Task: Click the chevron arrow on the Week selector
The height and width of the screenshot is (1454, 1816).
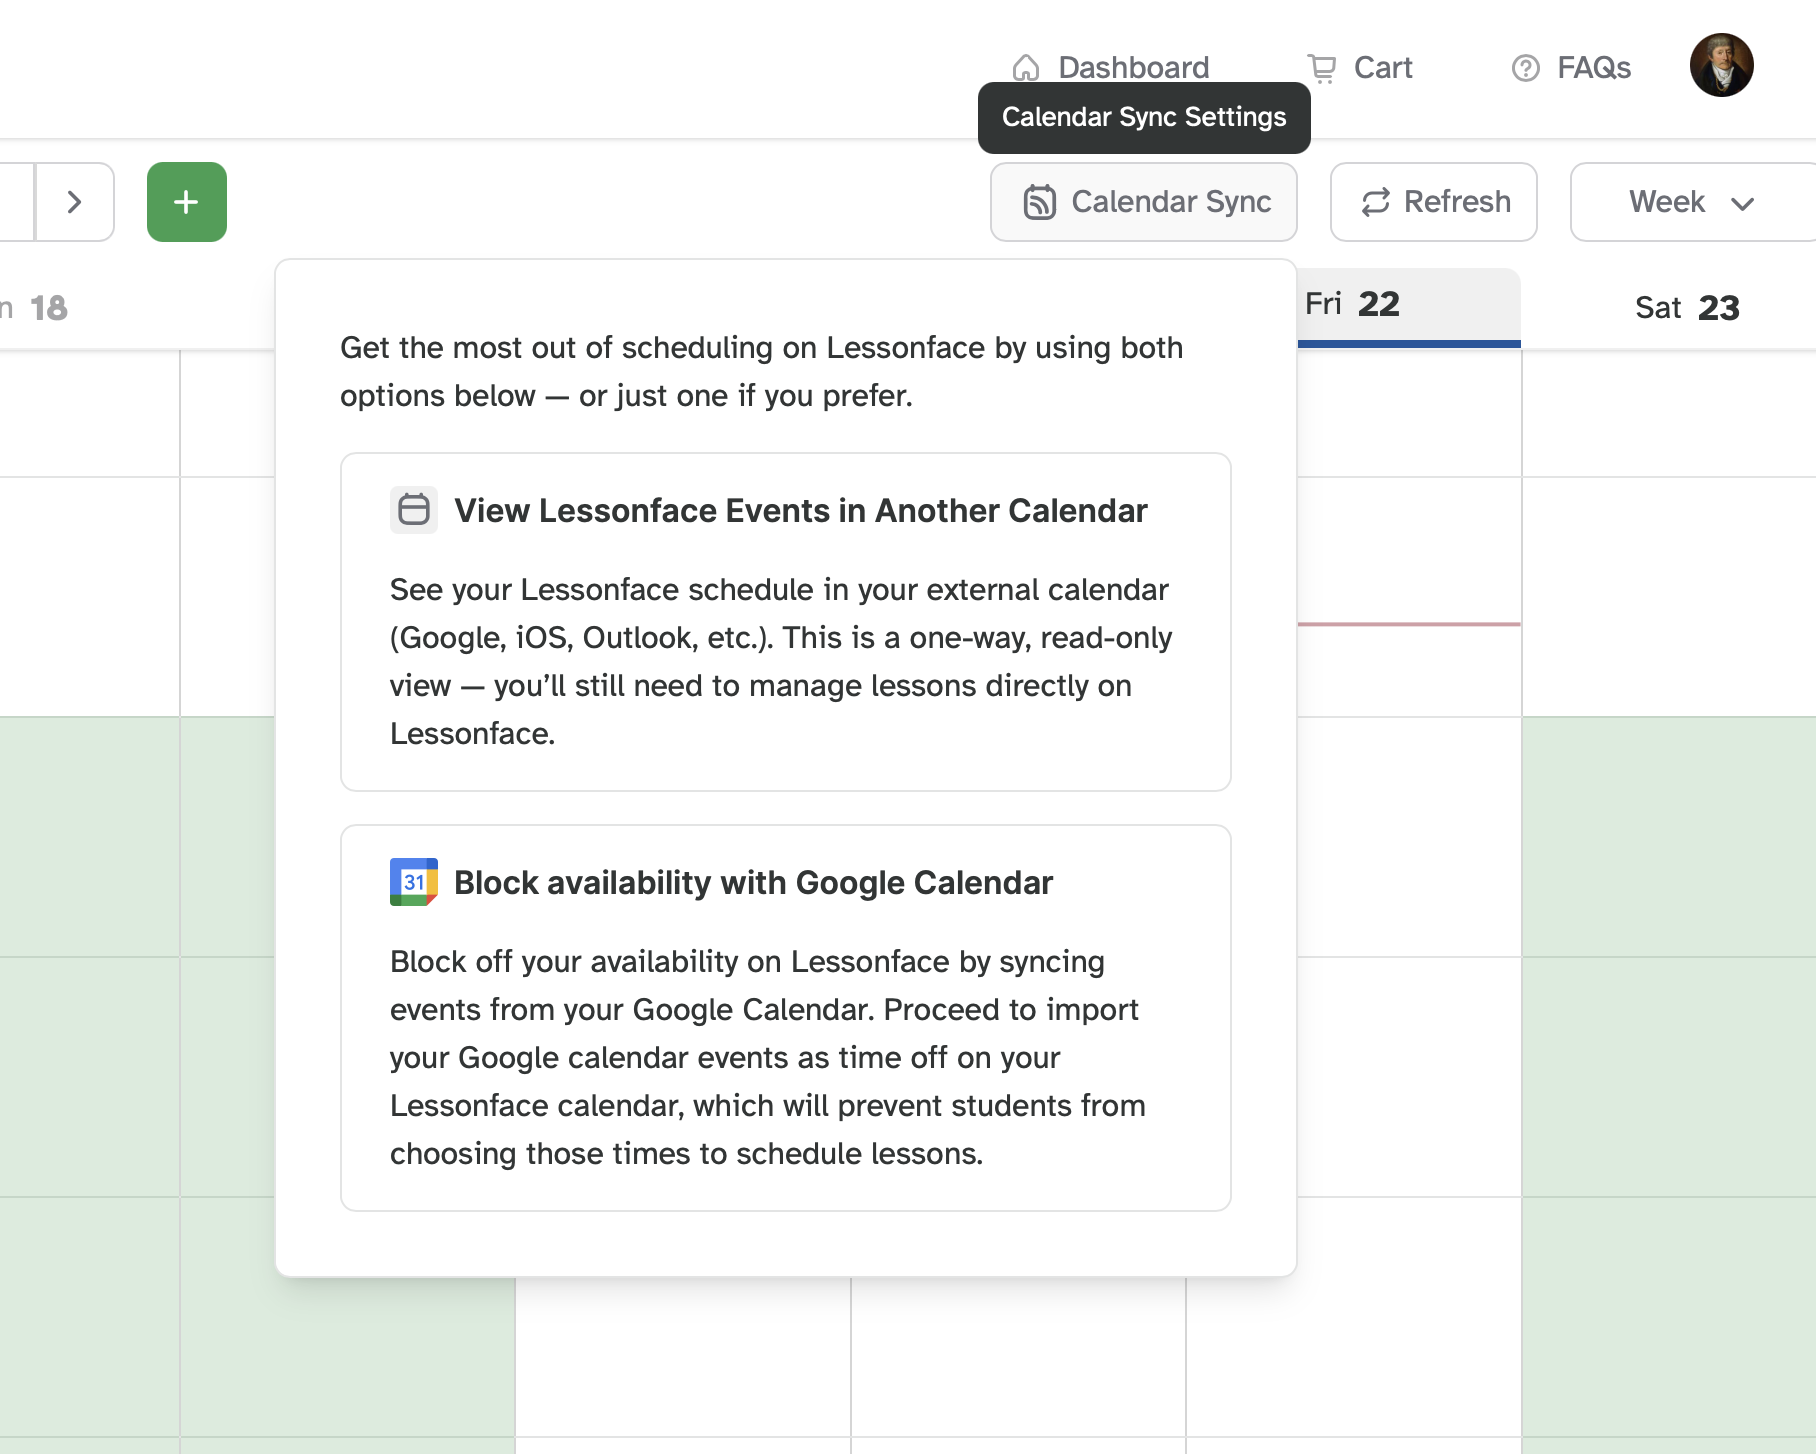Action: pyautogui.click(x=1741, y=203)
